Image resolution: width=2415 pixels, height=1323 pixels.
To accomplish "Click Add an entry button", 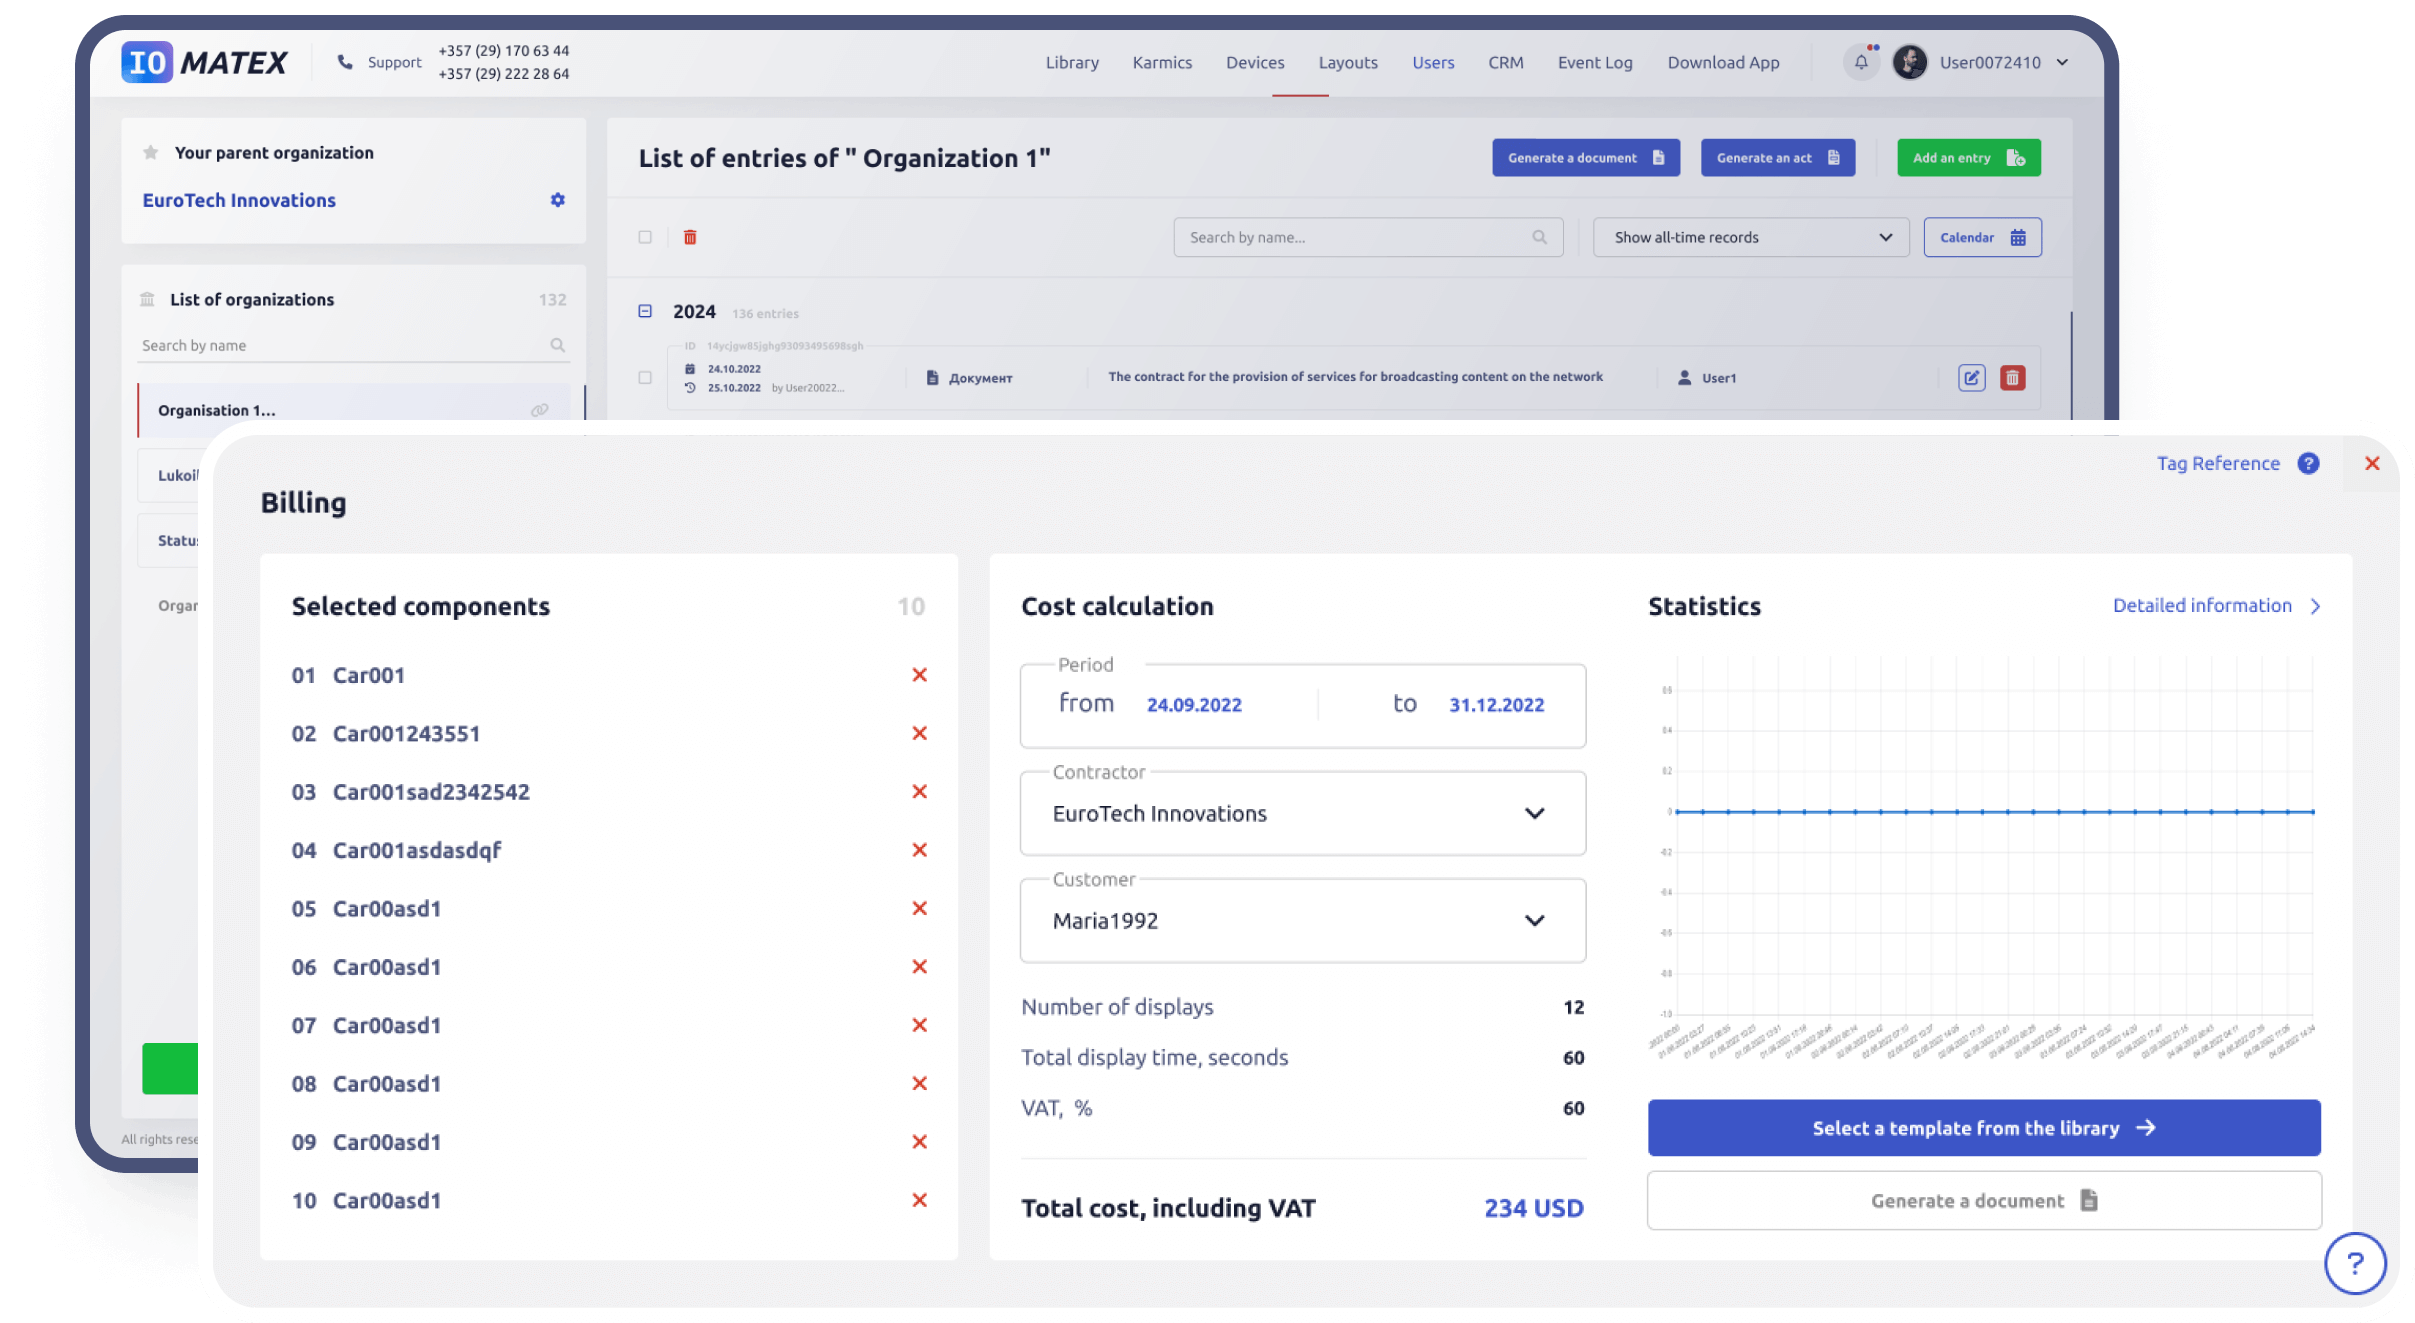I will [x=1969, y=158].
